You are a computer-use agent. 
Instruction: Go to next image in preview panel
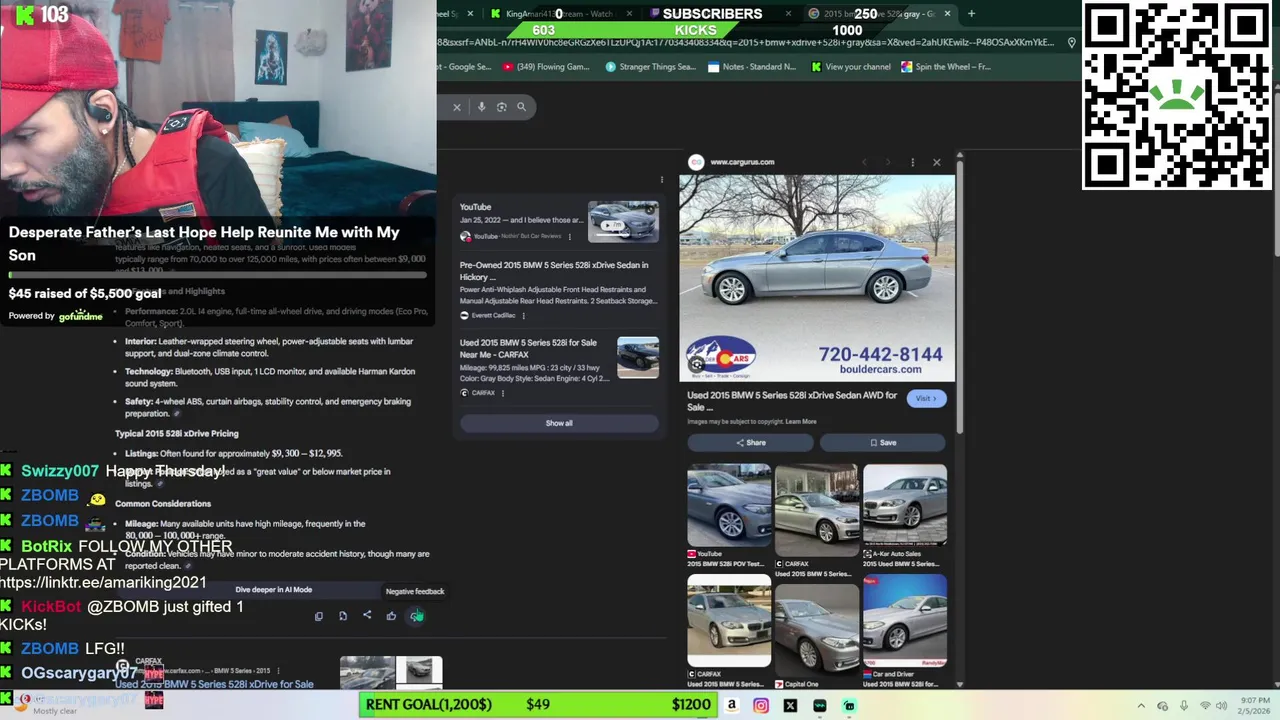[x=888, y=162]
